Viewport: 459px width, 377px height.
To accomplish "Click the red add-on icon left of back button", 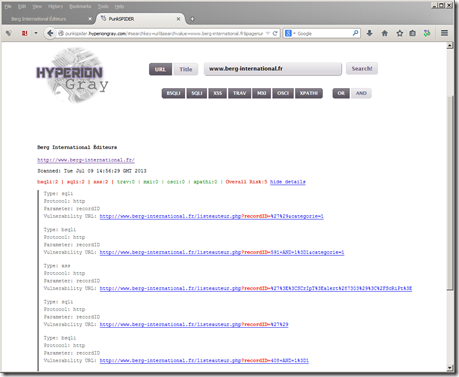I will coord(24,33).
